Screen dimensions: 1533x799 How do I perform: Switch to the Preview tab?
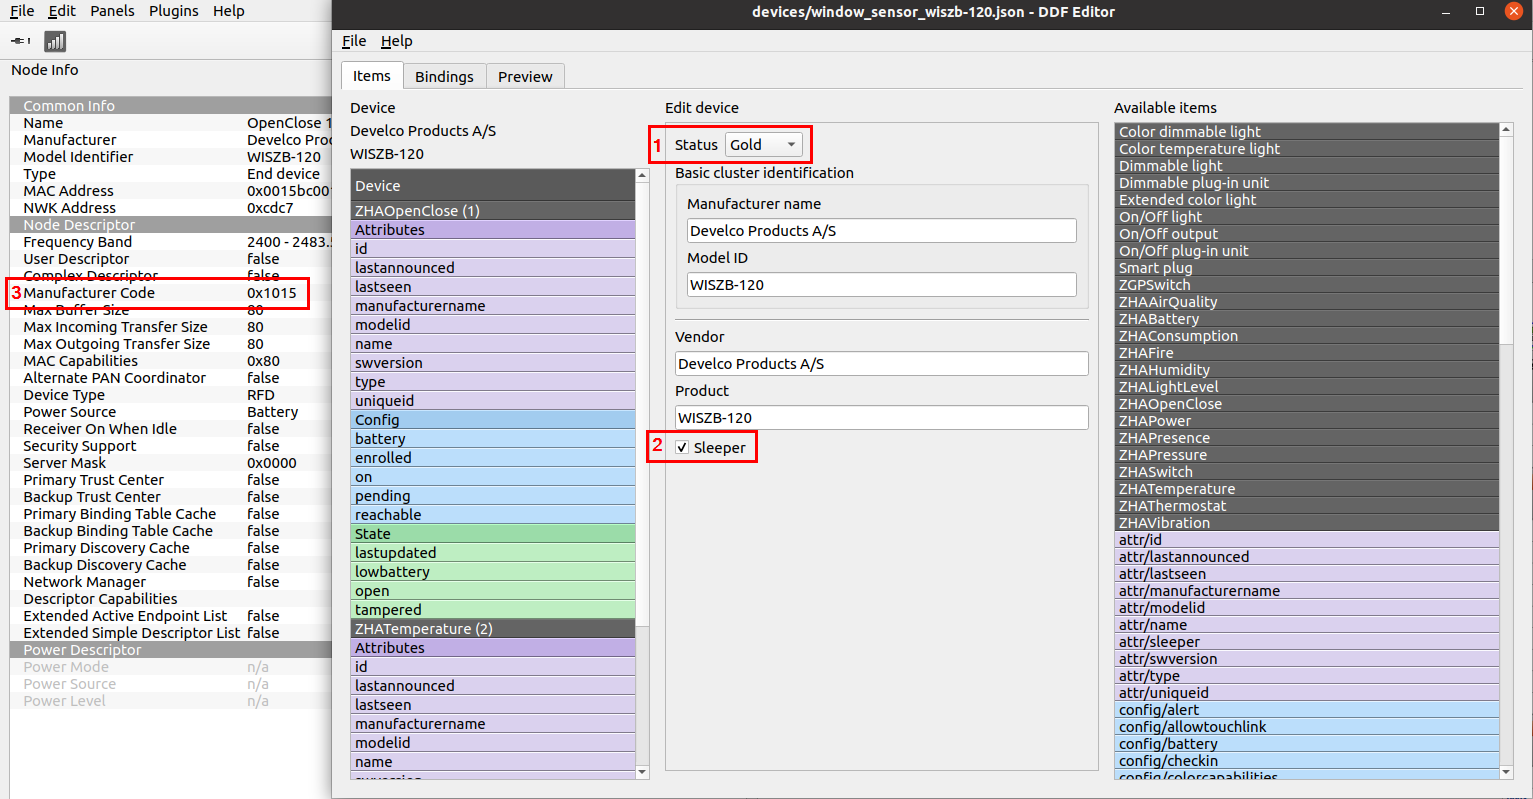[525, 77]
